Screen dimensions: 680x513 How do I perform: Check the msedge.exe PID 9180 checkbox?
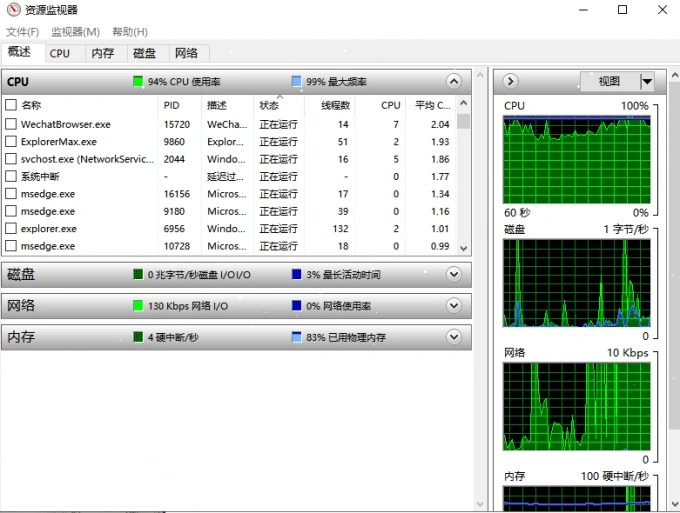[11, 211]
